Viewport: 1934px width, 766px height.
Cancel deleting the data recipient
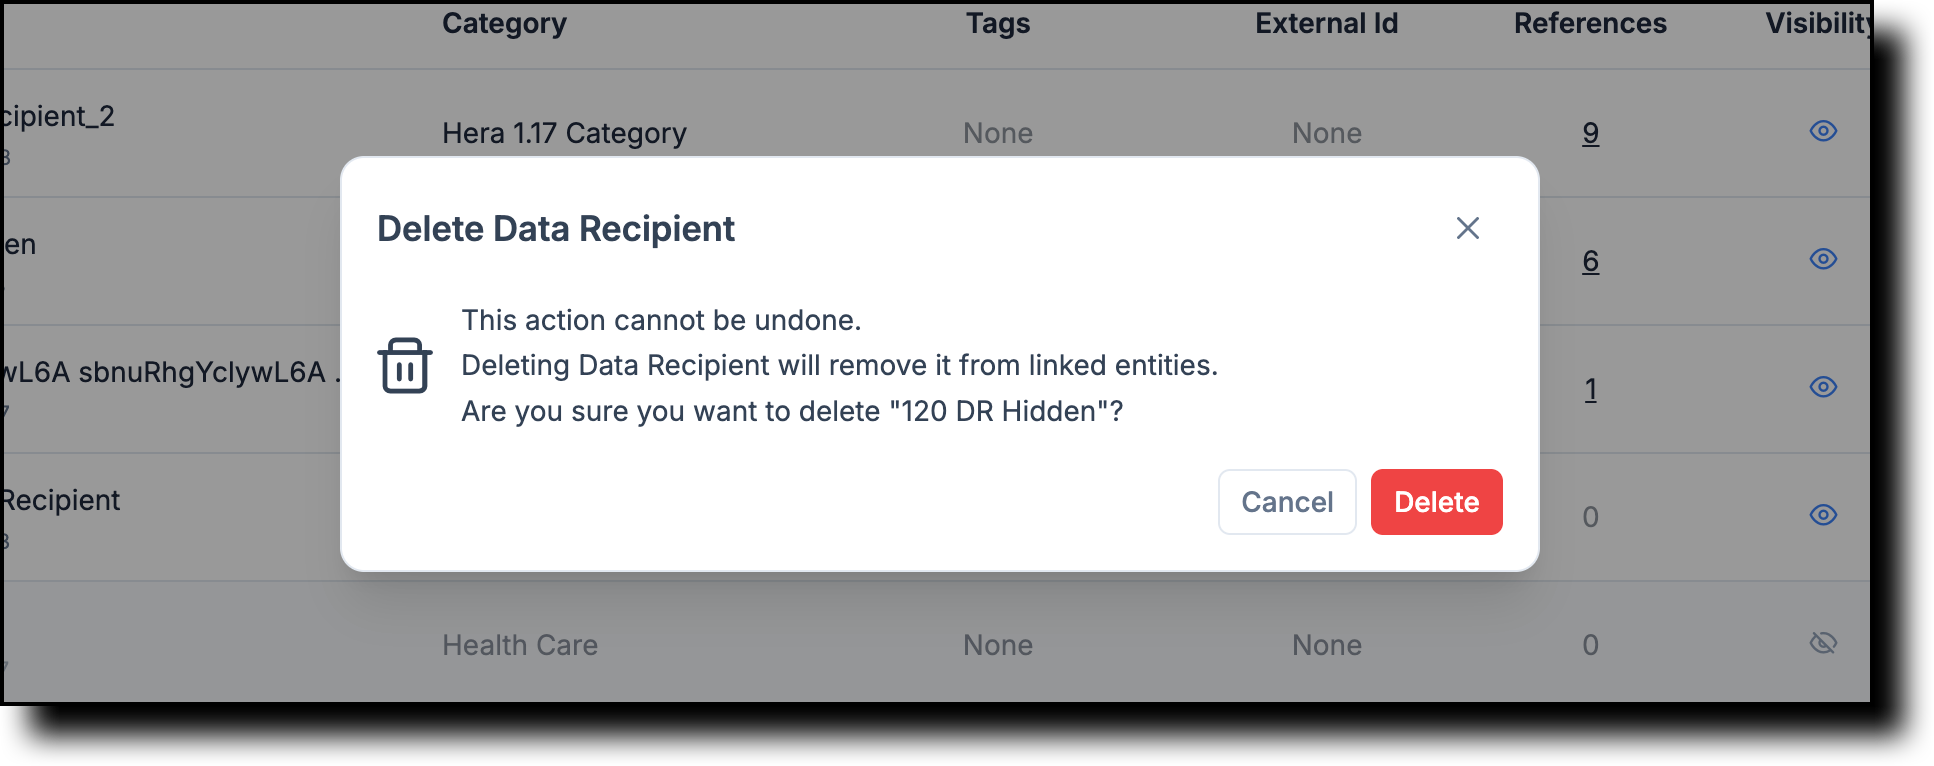pos(1286,501)
